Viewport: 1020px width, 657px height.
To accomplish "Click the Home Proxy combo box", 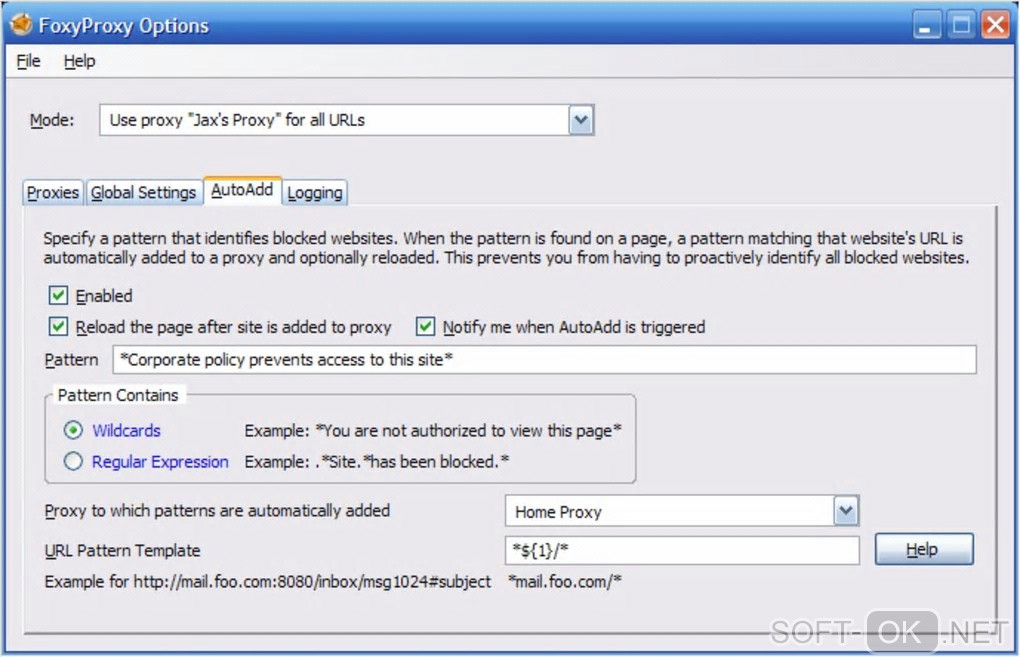I will point(682,511).
